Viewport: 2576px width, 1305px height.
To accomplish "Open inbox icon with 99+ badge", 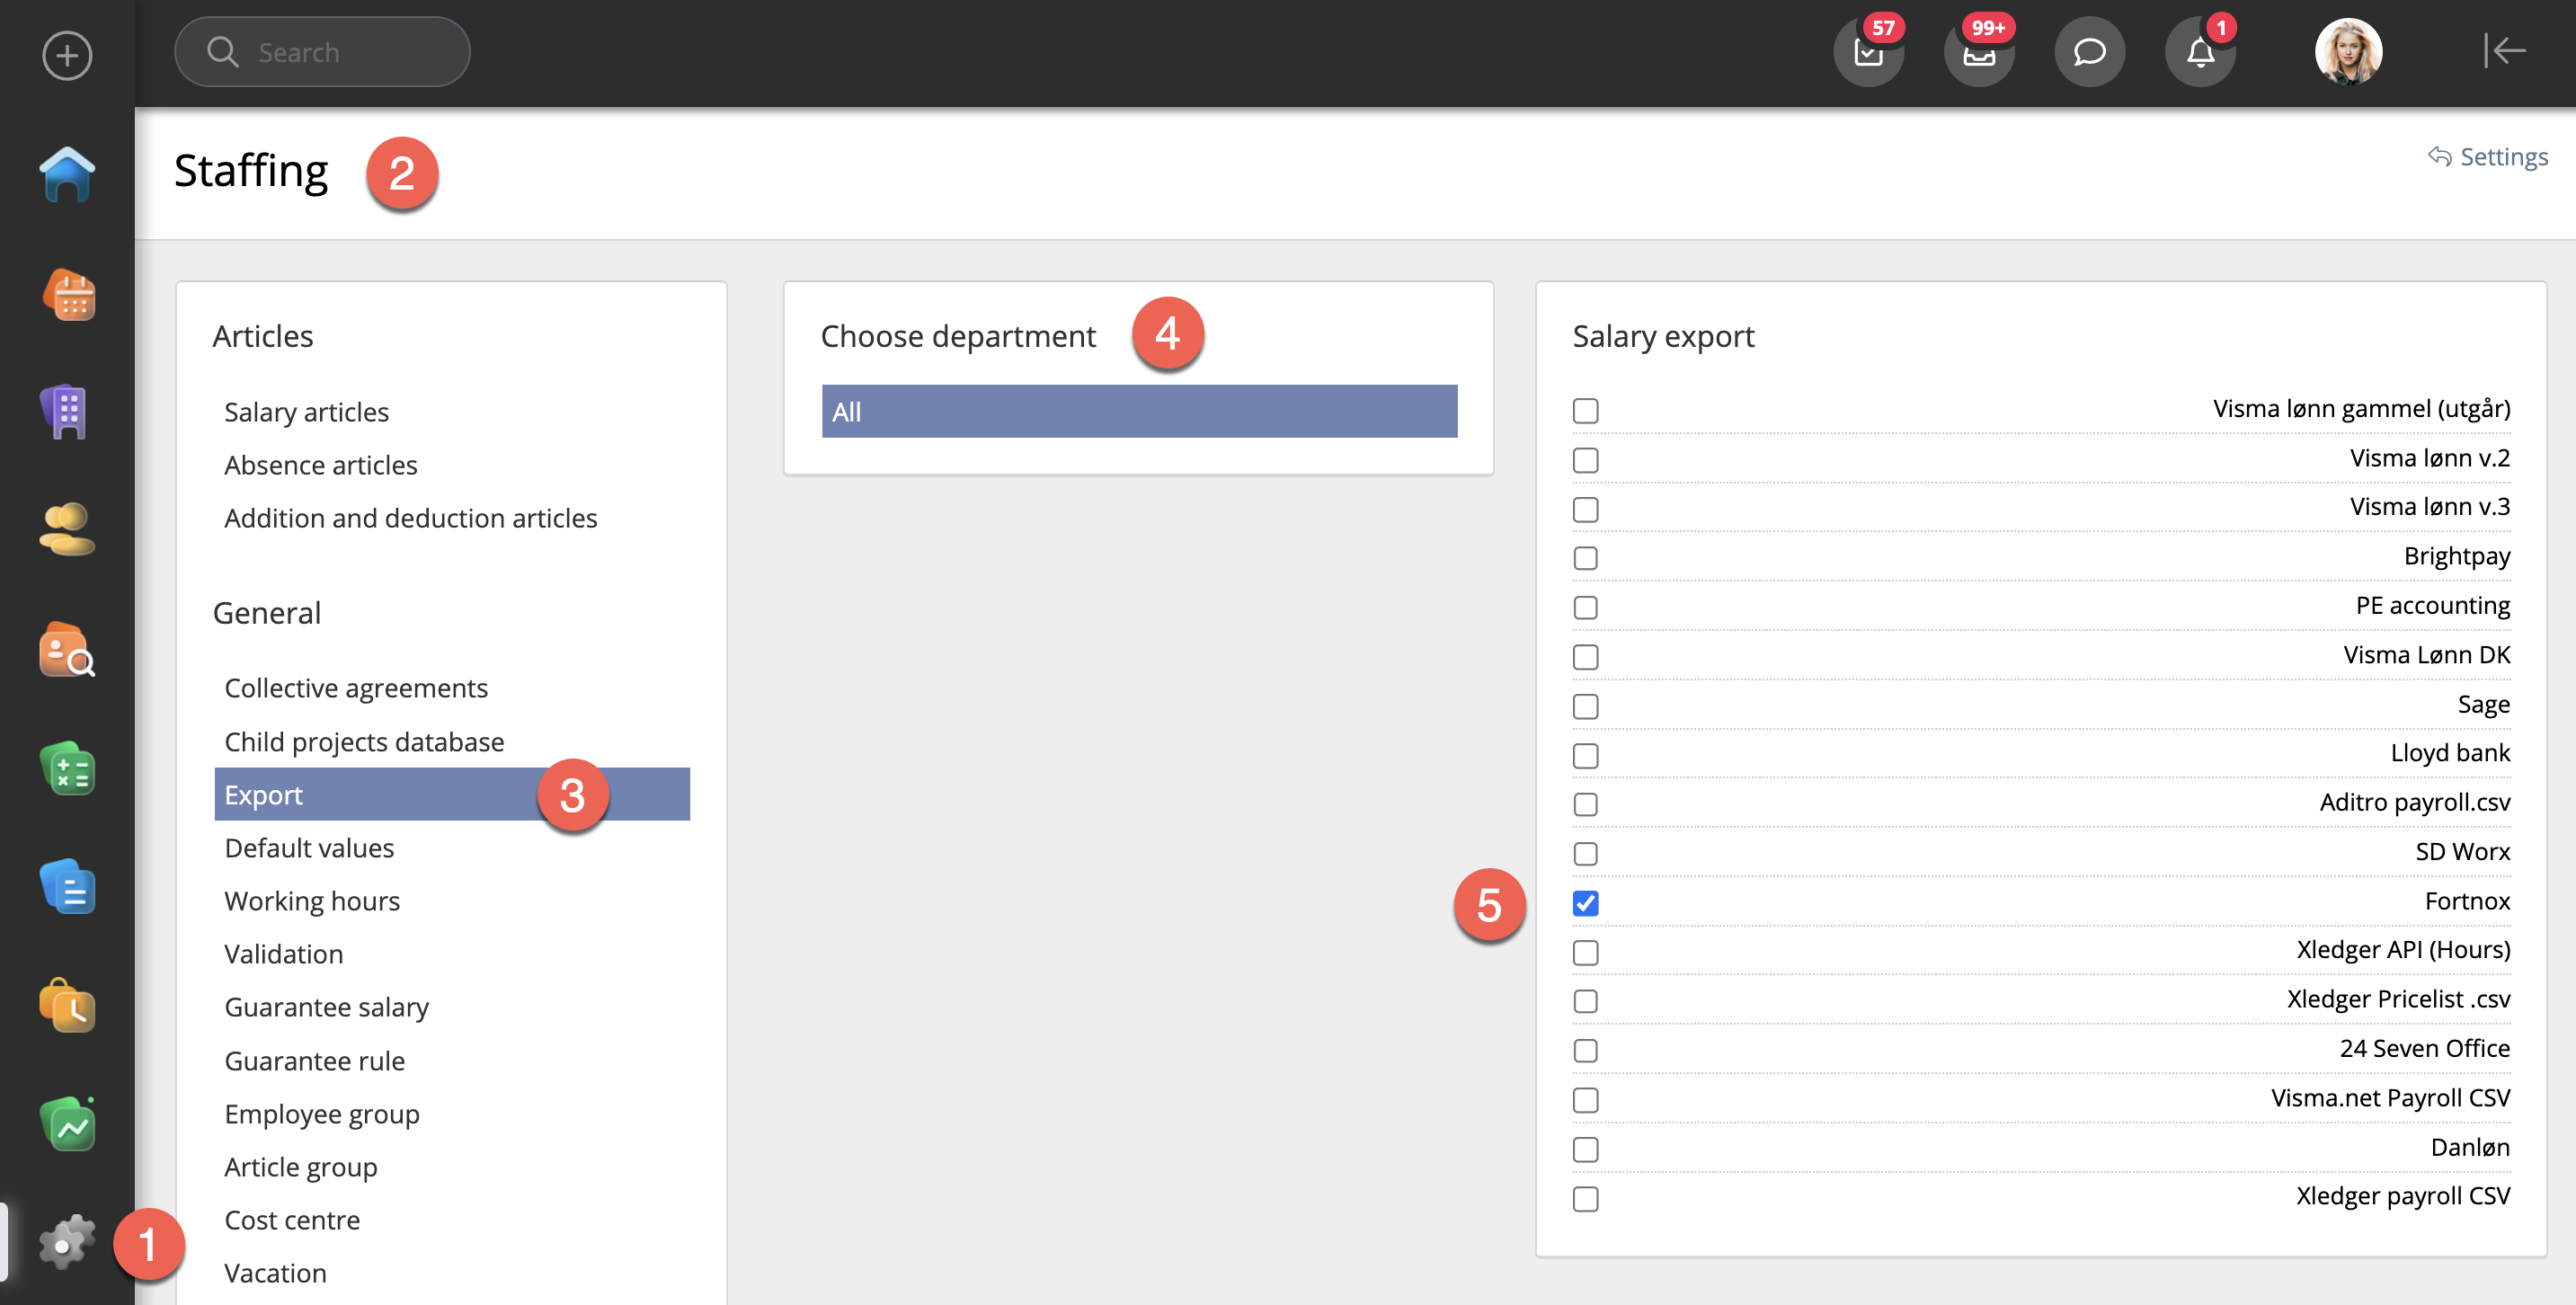I will pos(1979,51).
